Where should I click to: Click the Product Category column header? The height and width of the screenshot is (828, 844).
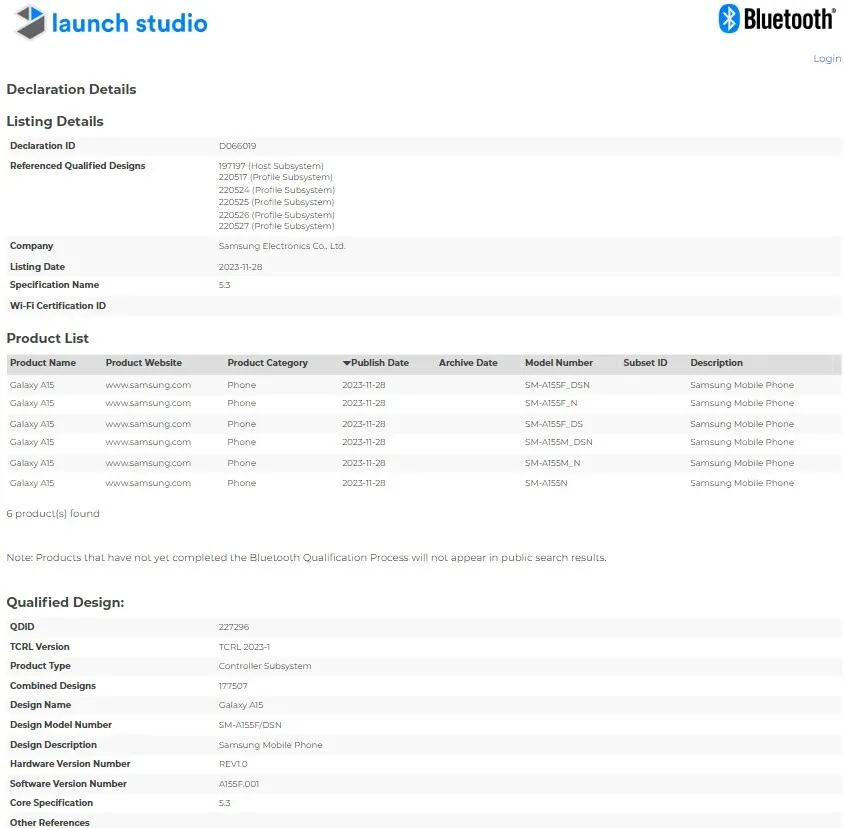[267, 363]
